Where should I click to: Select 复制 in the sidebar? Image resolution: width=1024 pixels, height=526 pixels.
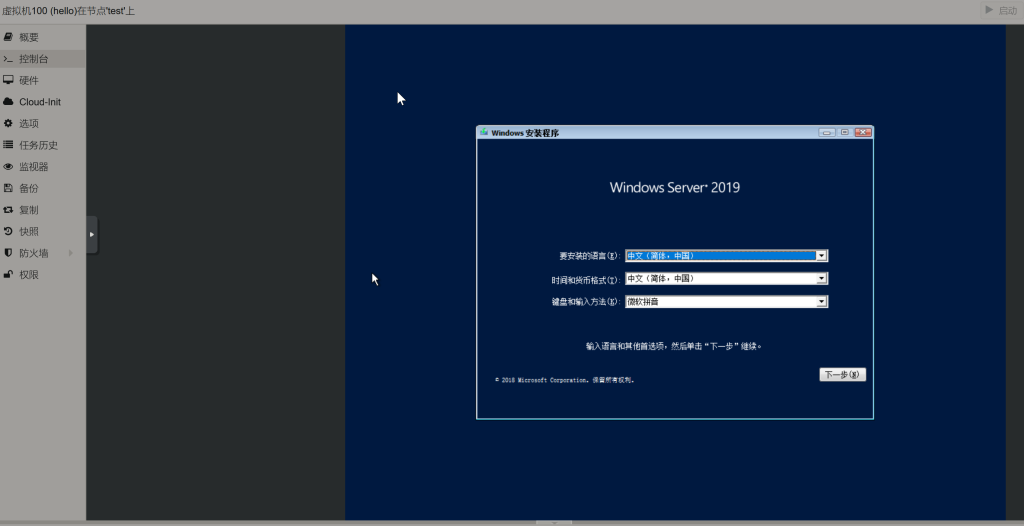point(29,210)
